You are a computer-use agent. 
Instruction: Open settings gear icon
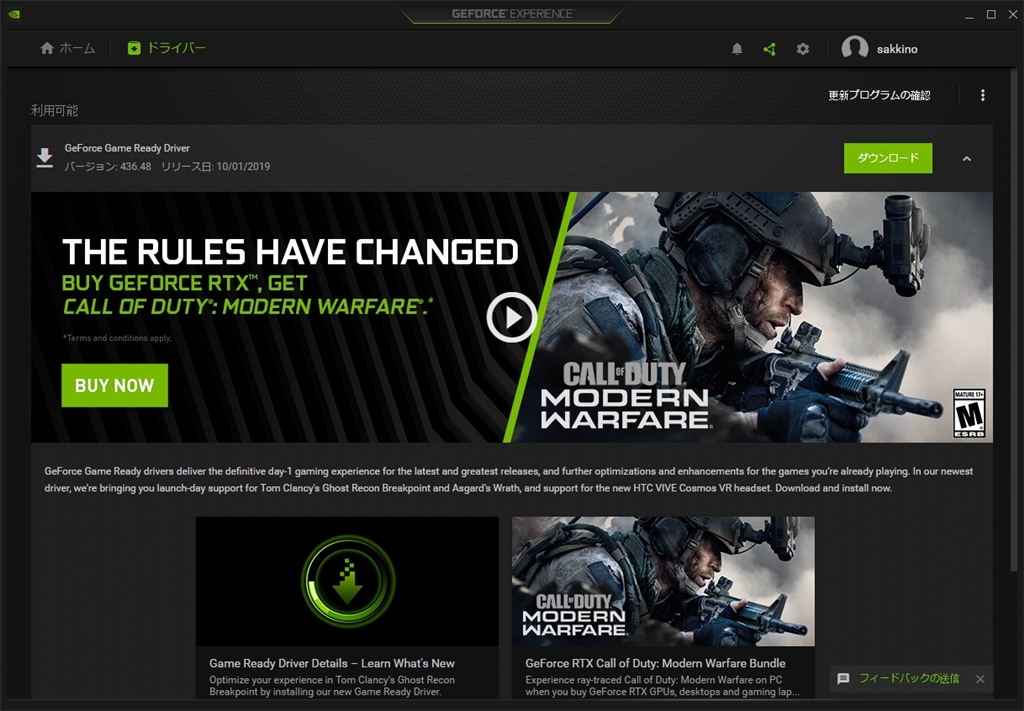tap(803, 49)
